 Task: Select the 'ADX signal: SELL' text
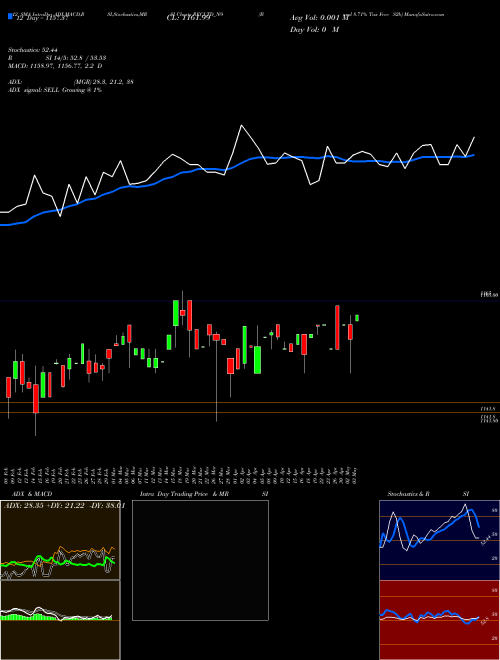34,90
